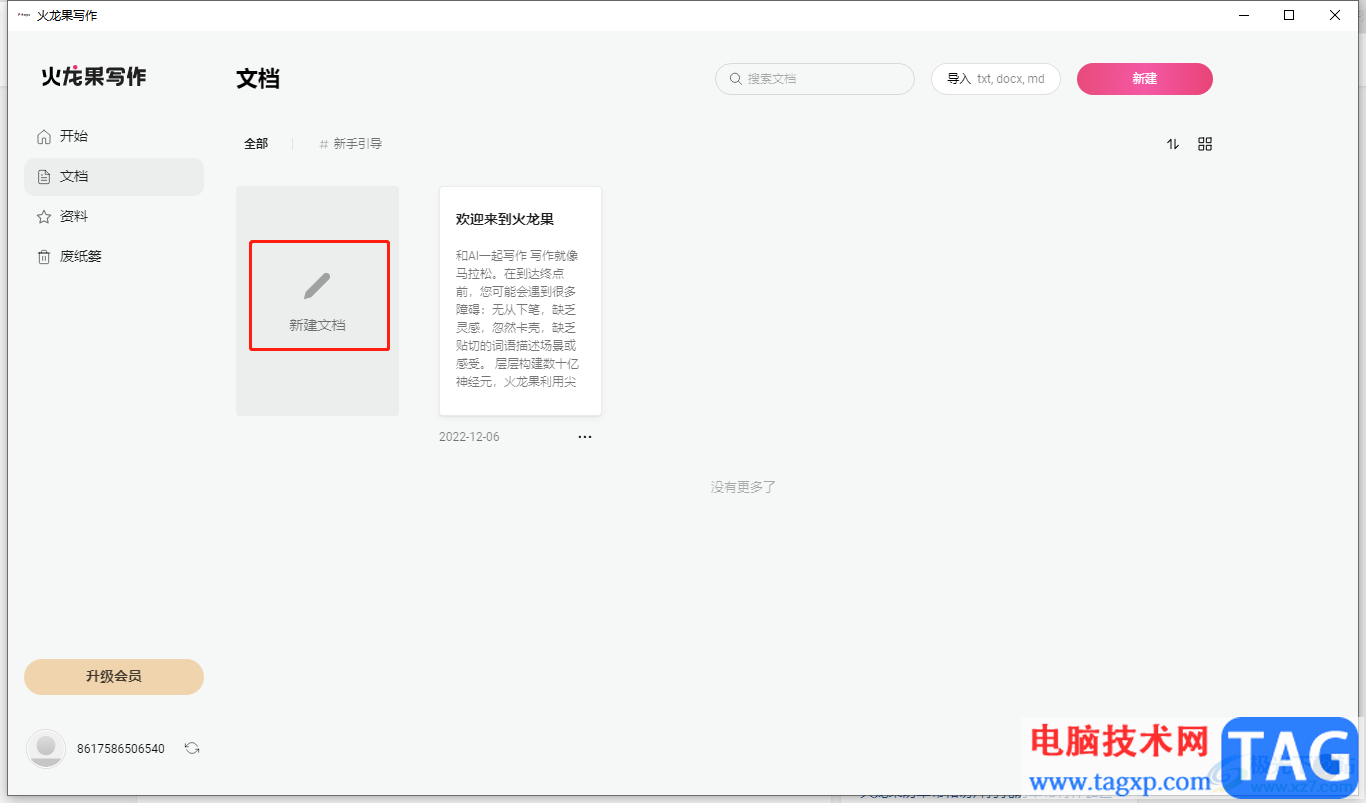Minimize the 火龙果写作 window

(1244, 15)
